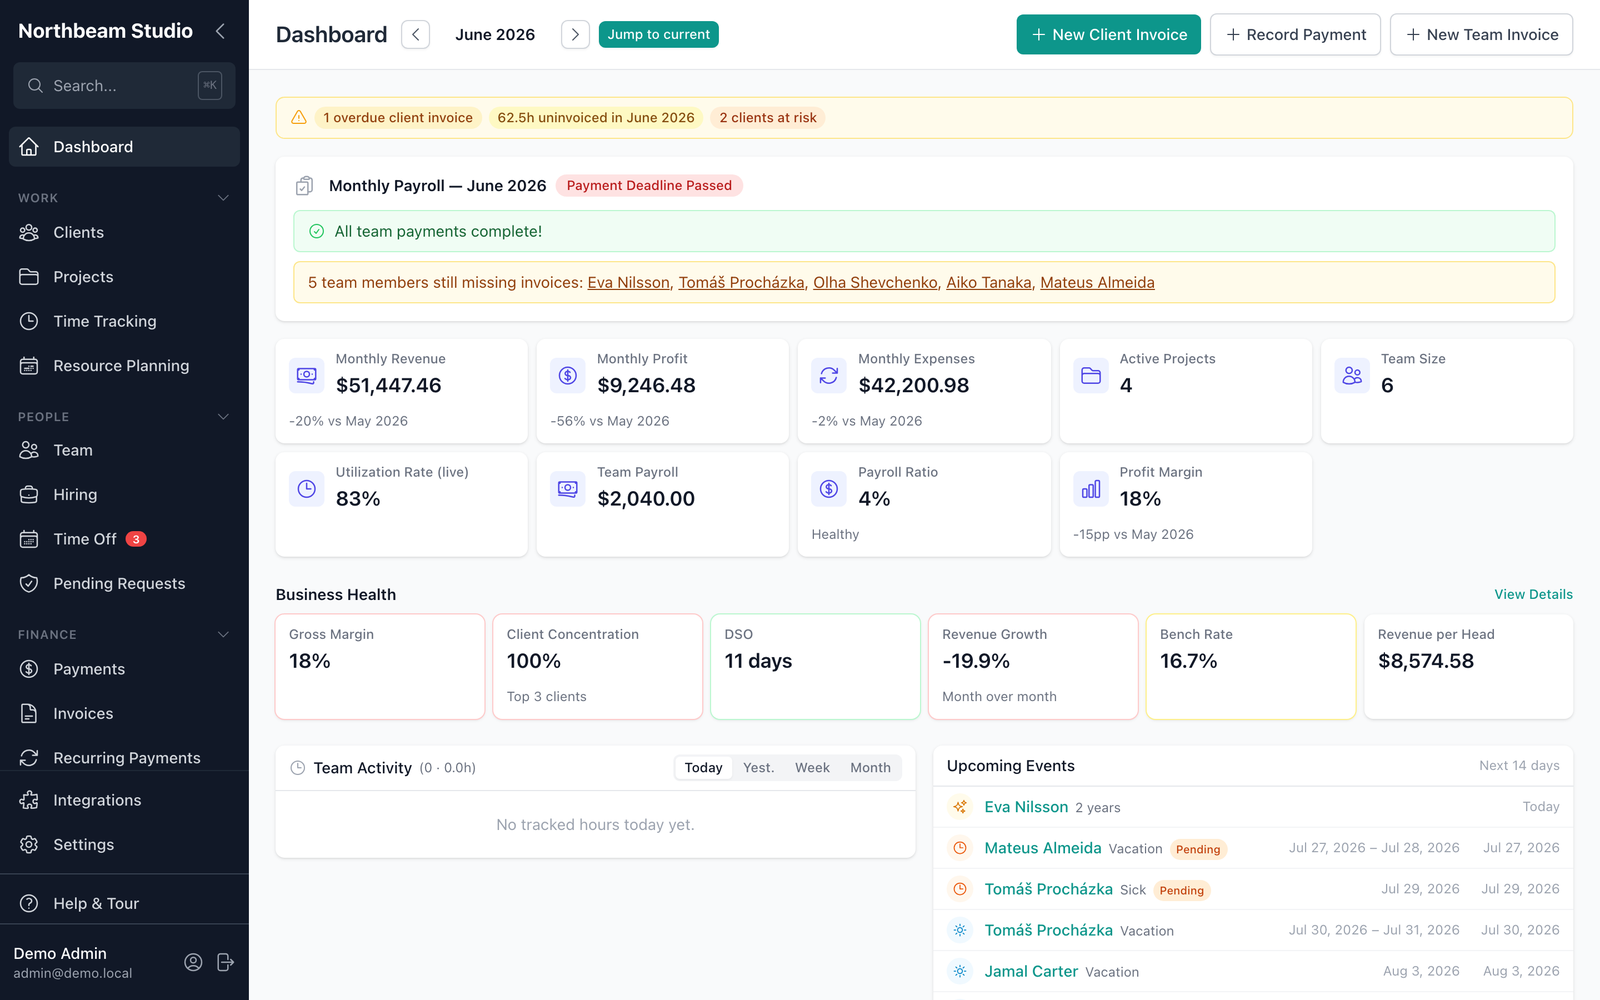Click View Details for Business Health

1533,594
